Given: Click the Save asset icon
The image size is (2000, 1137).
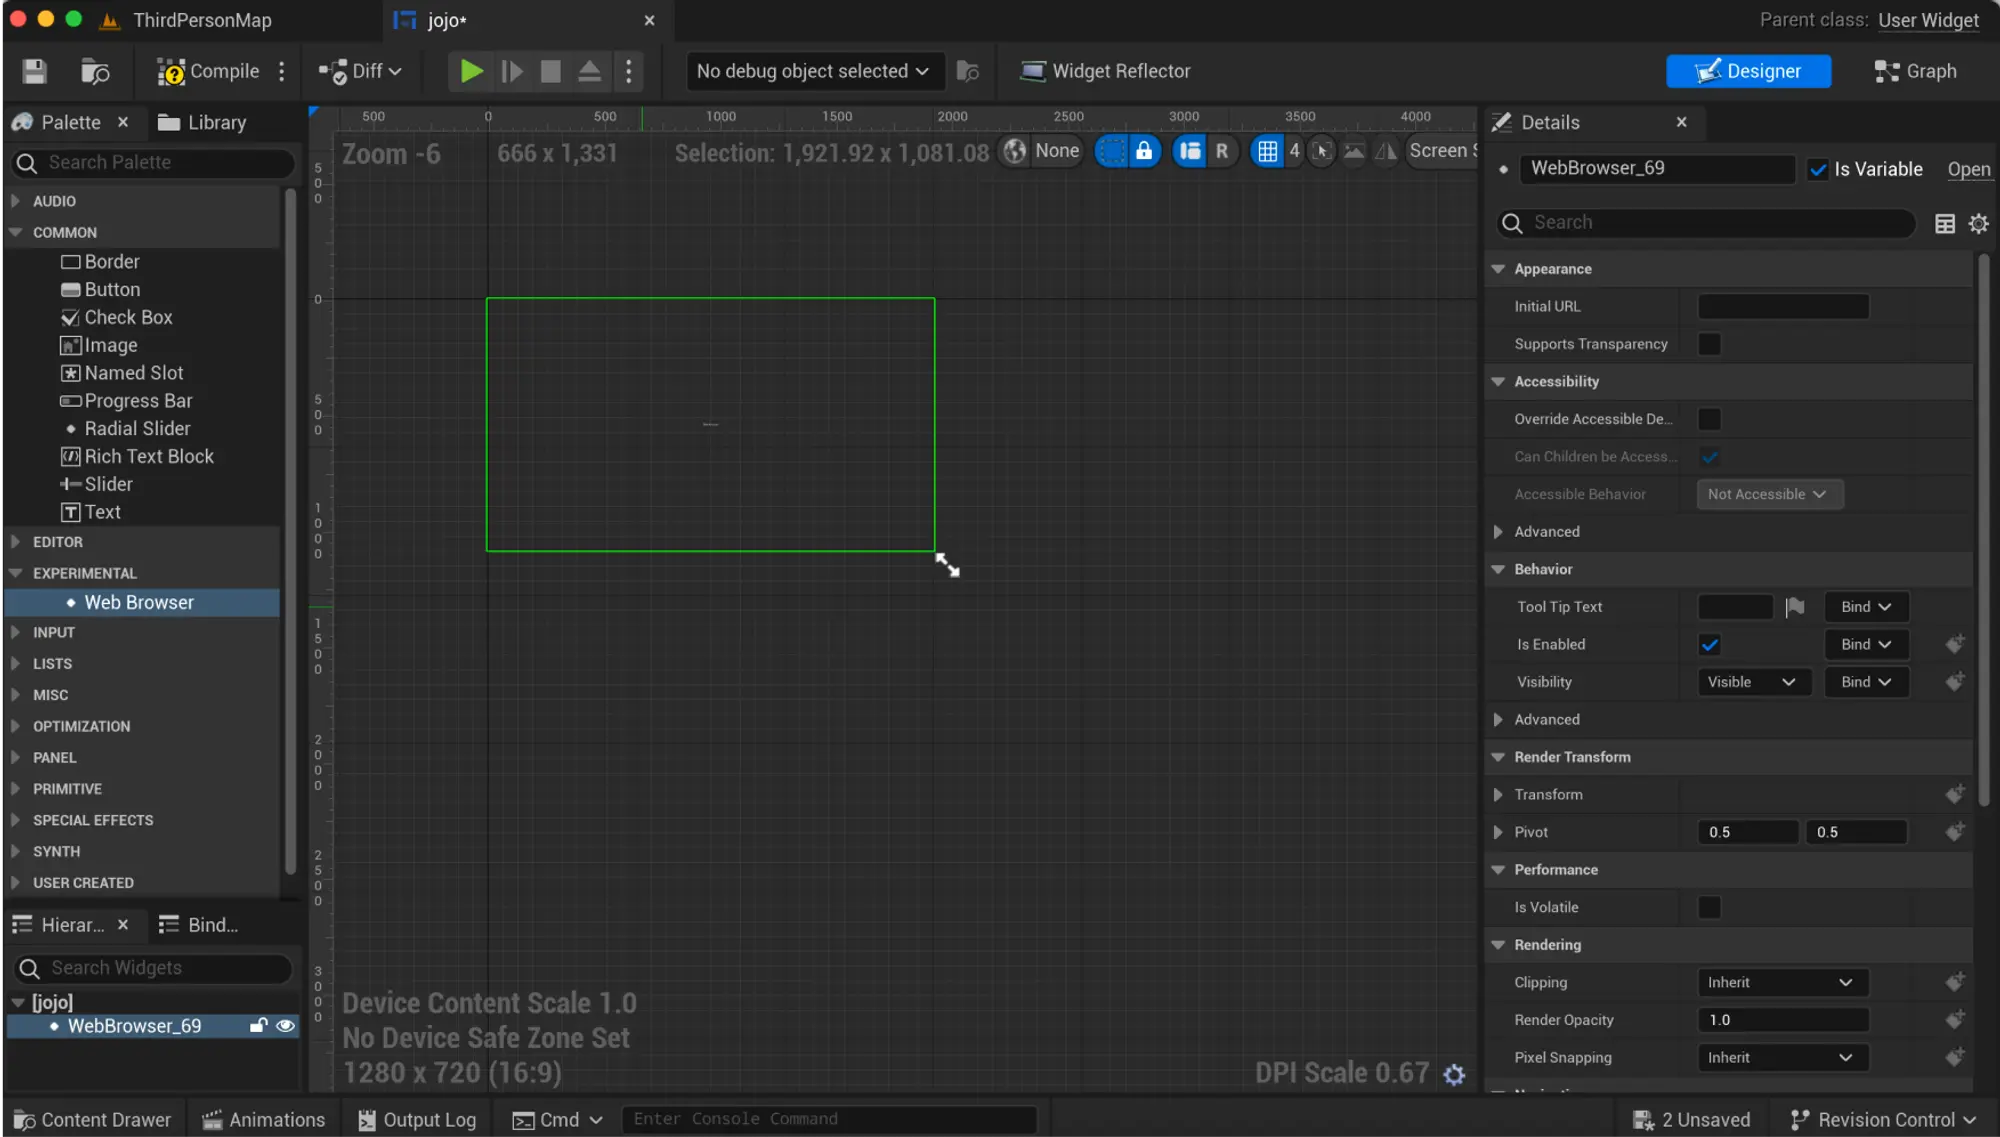Looking at the screenshot, I should pyautogui.click(x=35, y=71).
